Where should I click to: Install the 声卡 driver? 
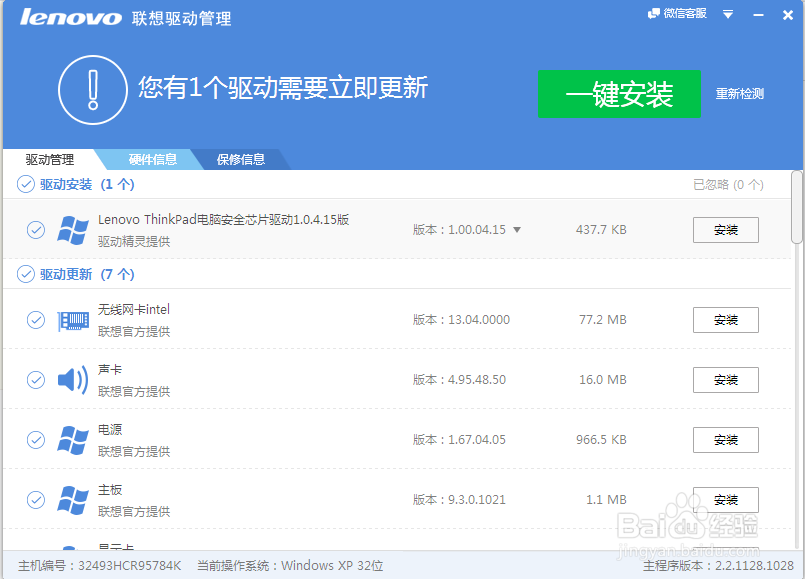(725, 380)
